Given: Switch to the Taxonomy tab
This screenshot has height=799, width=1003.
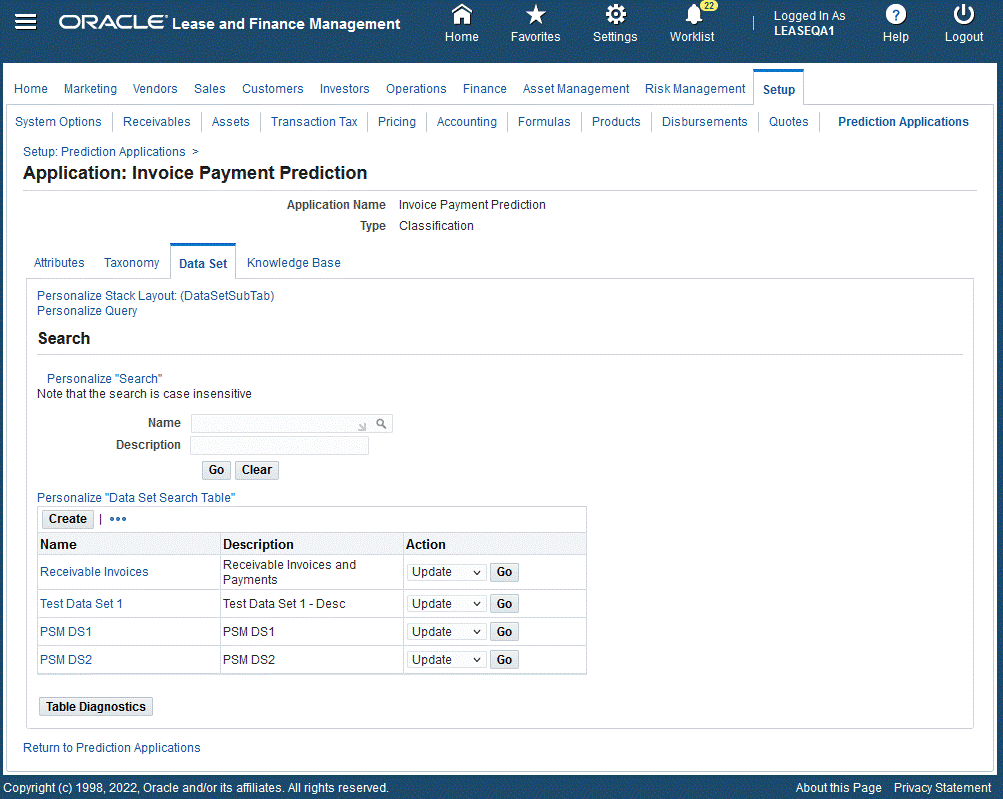Looking at the screenshot, I should tap(131, 263).
